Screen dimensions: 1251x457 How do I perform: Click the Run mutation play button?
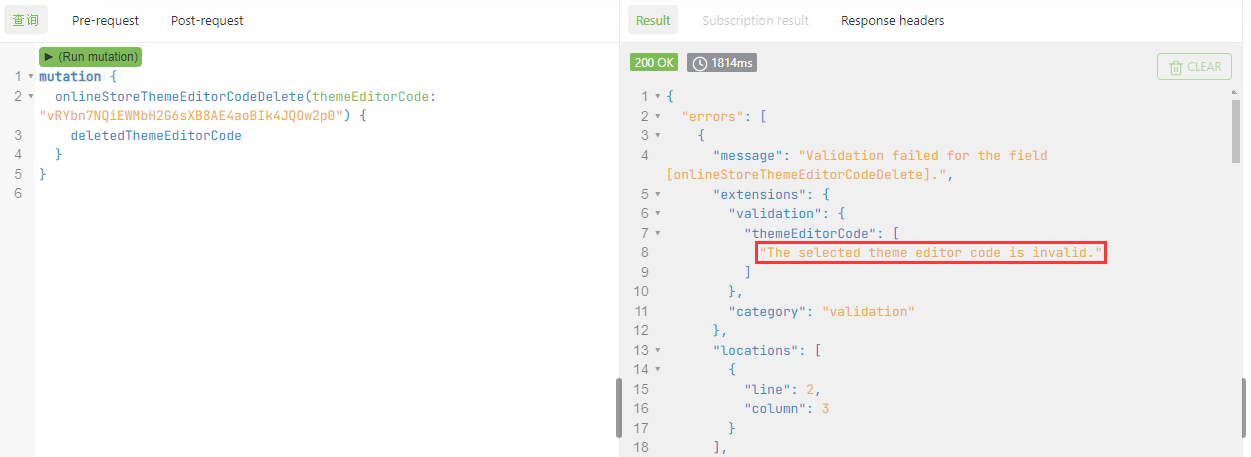(x=90, y=57)
